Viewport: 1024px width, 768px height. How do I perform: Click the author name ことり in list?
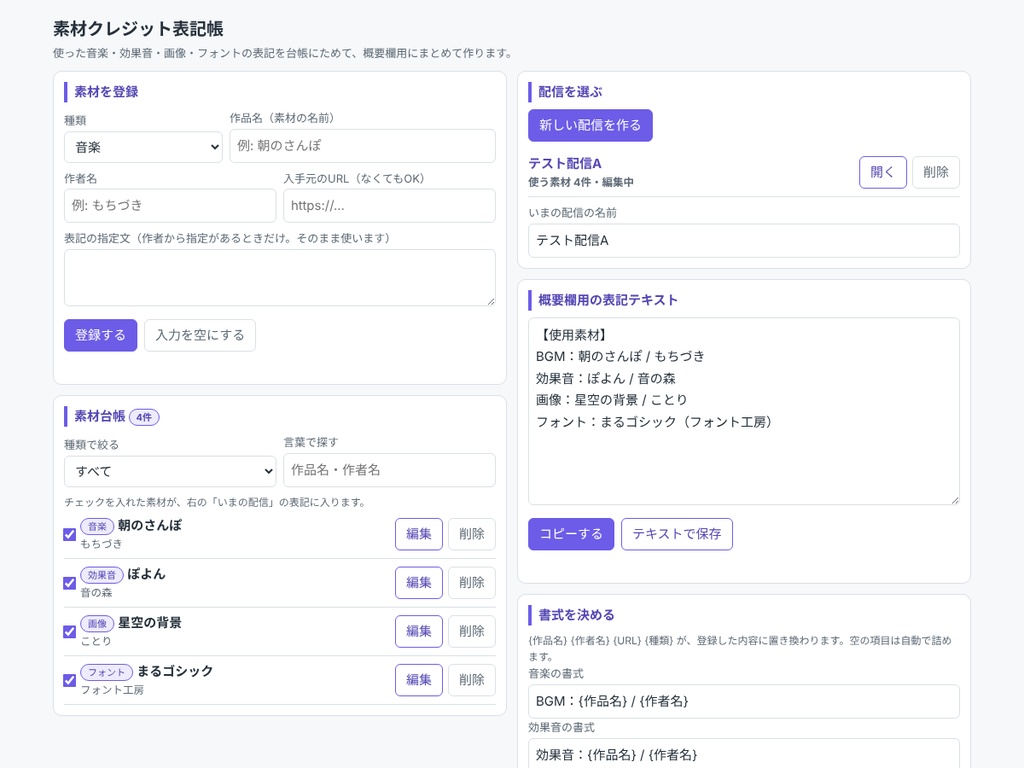point(96,641)
